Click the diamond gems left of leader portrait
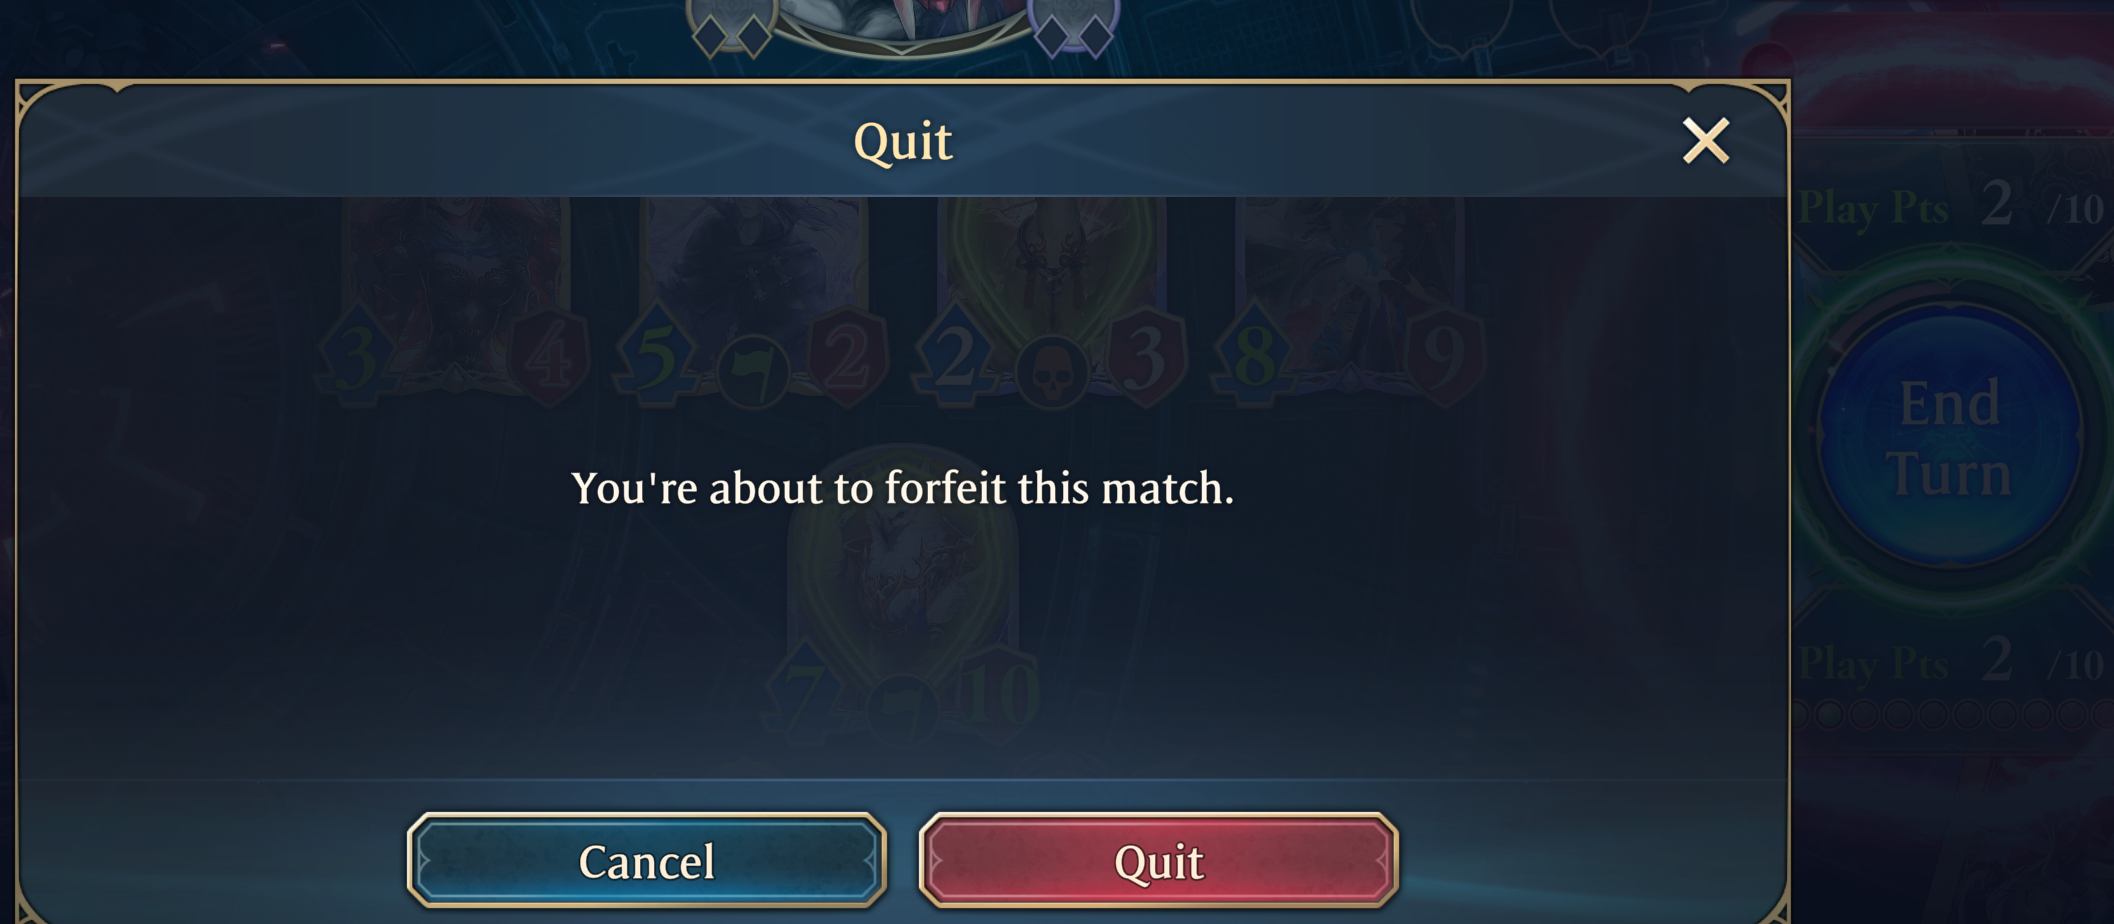 [732, 32]
